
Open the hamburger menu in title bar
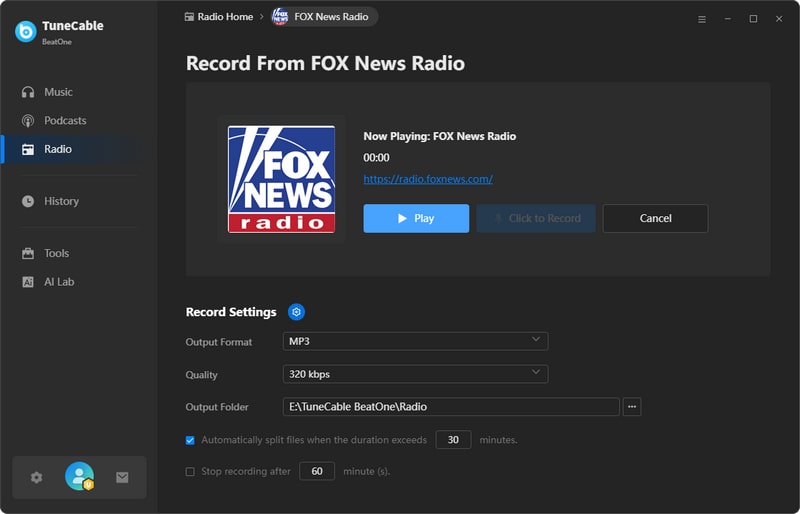(702, 19)
